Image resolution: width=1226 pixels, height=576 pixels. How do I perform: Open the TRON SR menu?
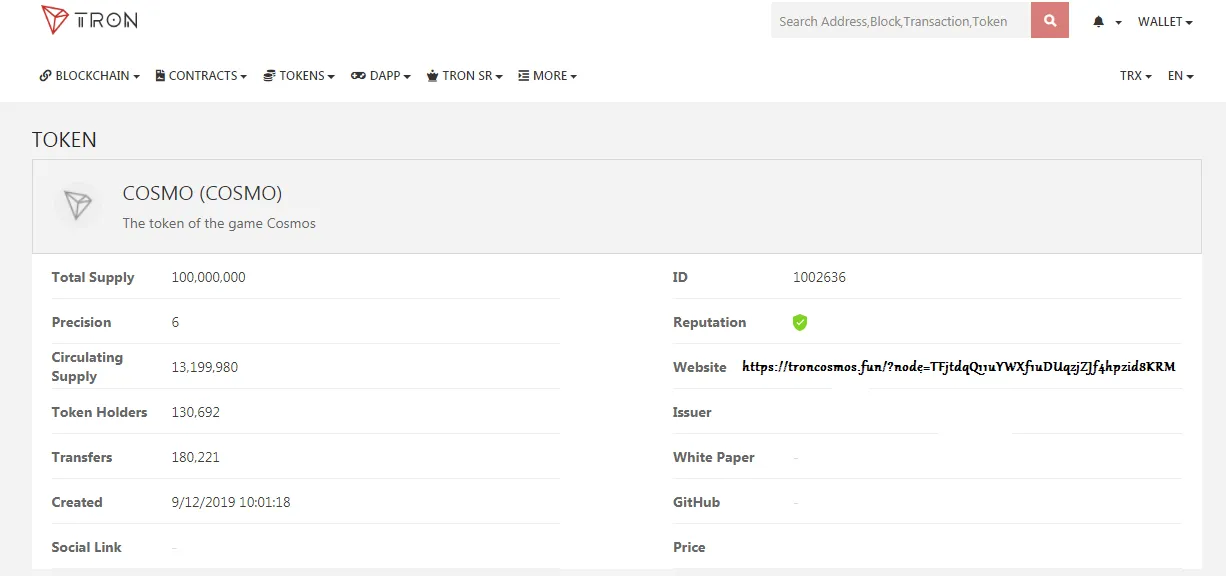tap(464, 76)
